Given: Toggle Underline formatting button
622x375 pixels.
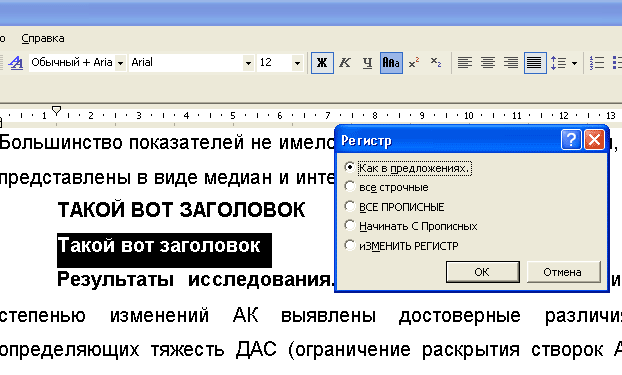Looking at the screenshot, I should (367, 63).
